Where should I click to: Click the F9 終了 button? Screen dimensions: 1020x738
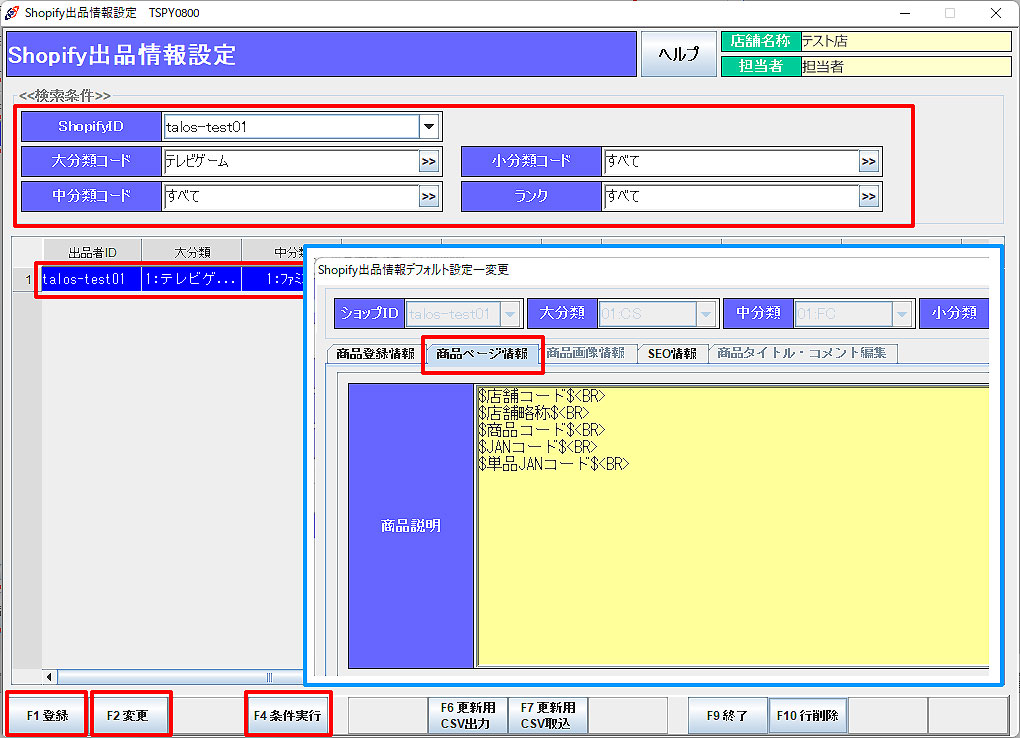click(727, 715)
